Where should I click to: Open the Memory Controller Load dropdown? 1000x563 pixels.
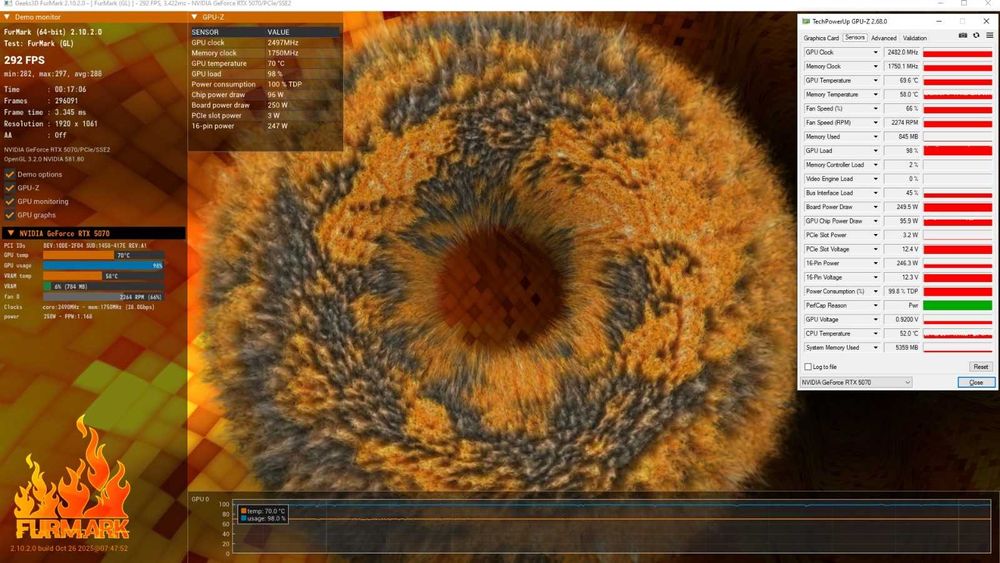[x=875, y=165]
